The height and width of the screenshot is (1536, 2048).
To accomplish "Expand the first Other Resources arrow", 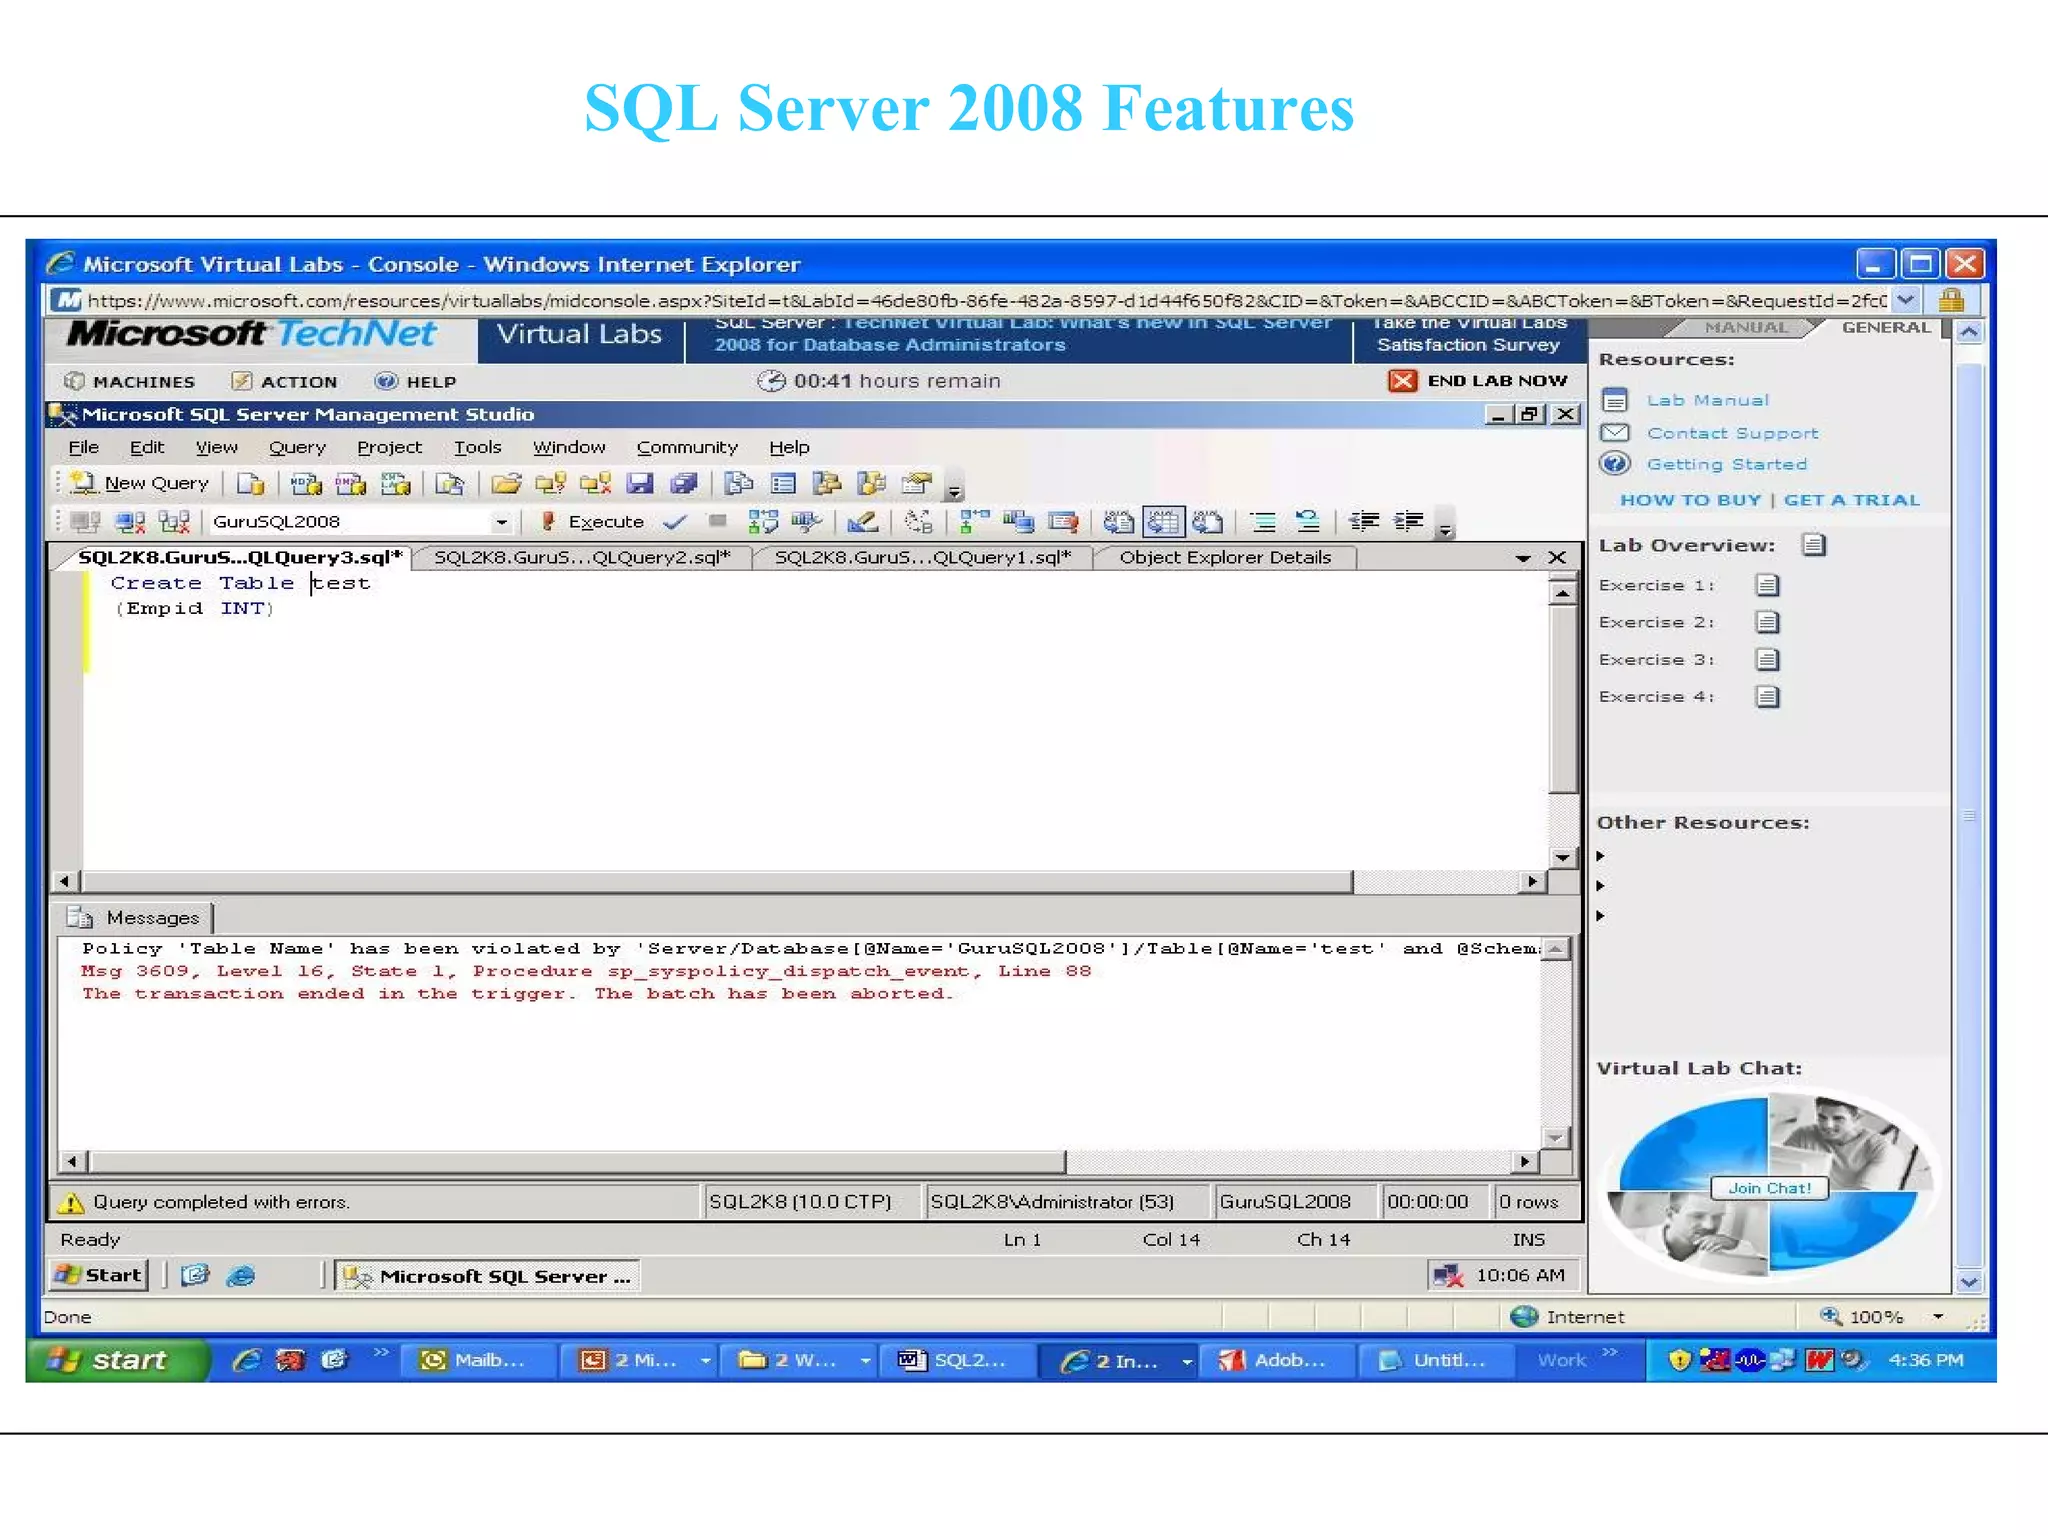I will point(1601,856).
